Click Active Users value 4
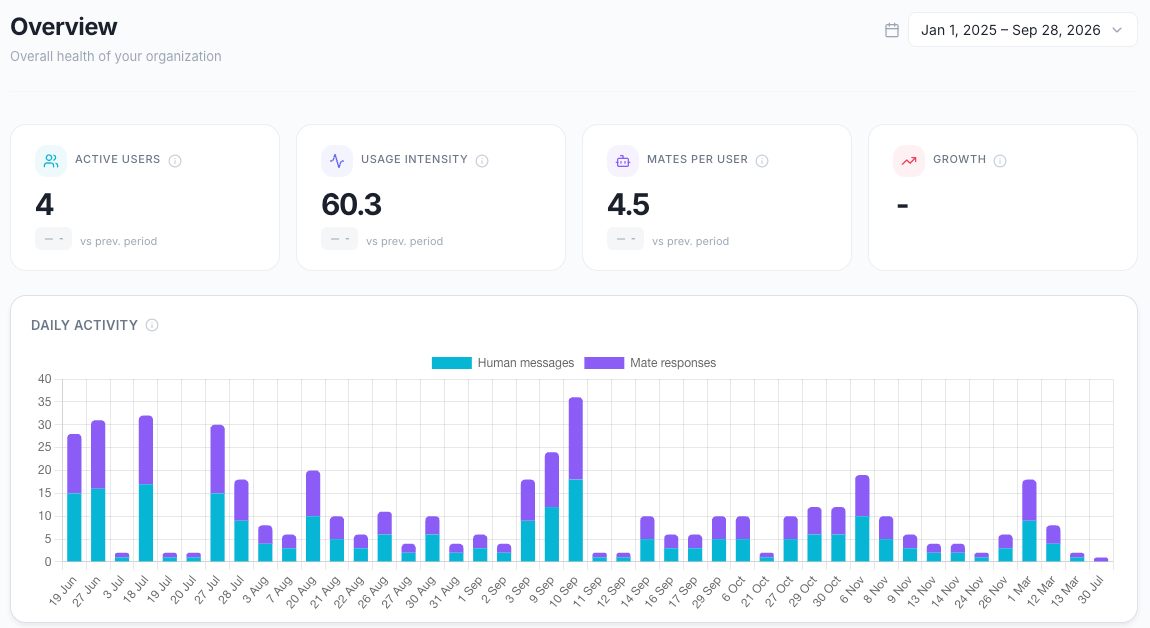1150x628 pixels. pyautogui.click(x=45, y=204)
